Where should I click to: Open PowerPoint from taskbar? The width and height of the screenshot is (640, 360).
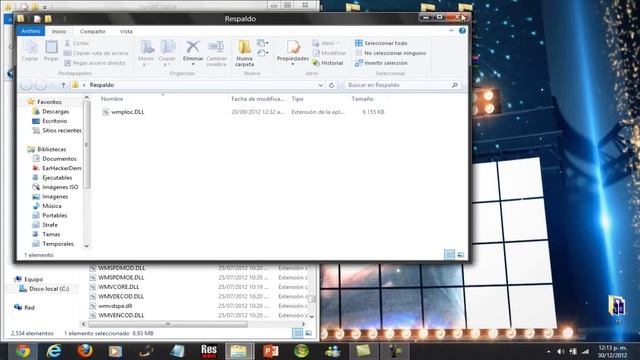tap(270, 351)
